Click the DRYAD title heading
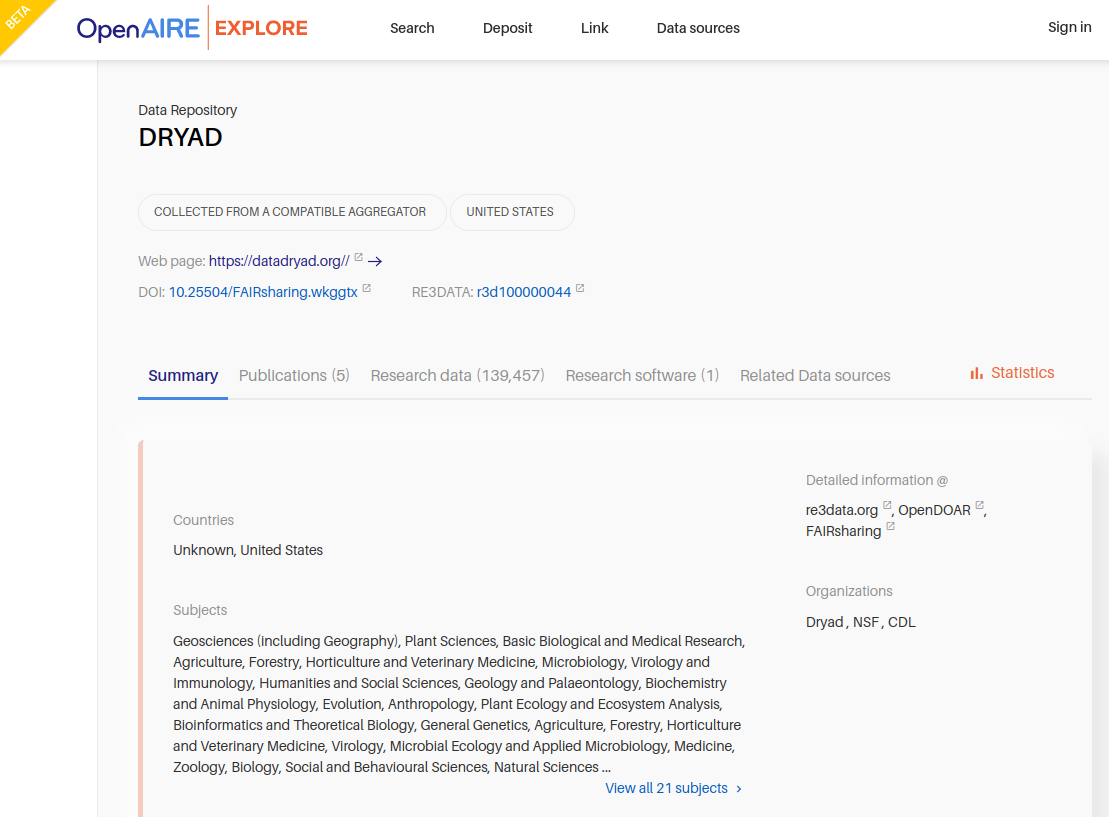1109x817 pixels. click(x=180, y=137)
